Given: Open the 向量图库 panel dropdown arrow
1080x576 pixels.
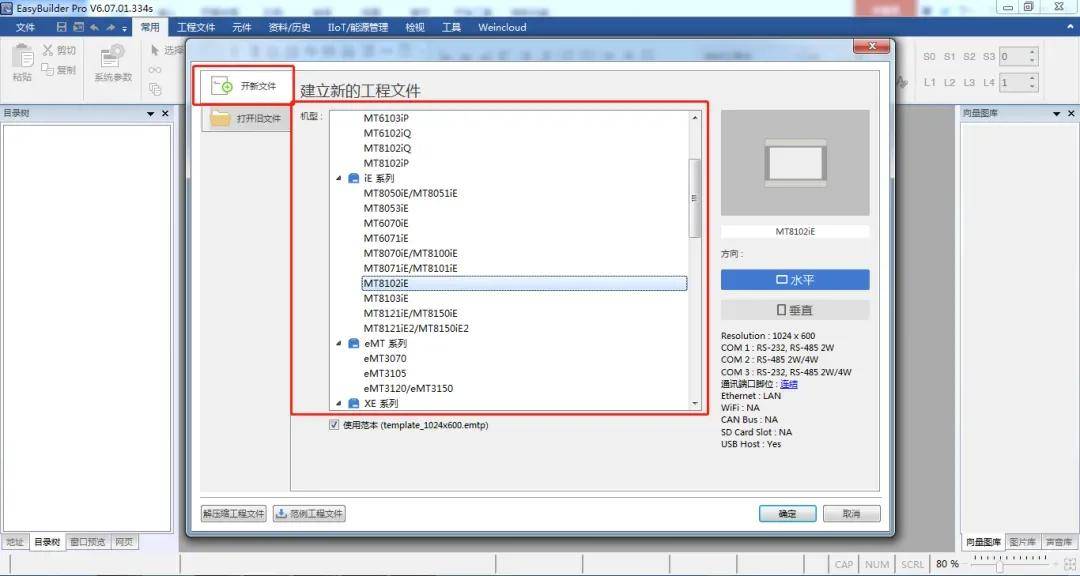Looking at the screenshot, I should (x=1057, y=114).
